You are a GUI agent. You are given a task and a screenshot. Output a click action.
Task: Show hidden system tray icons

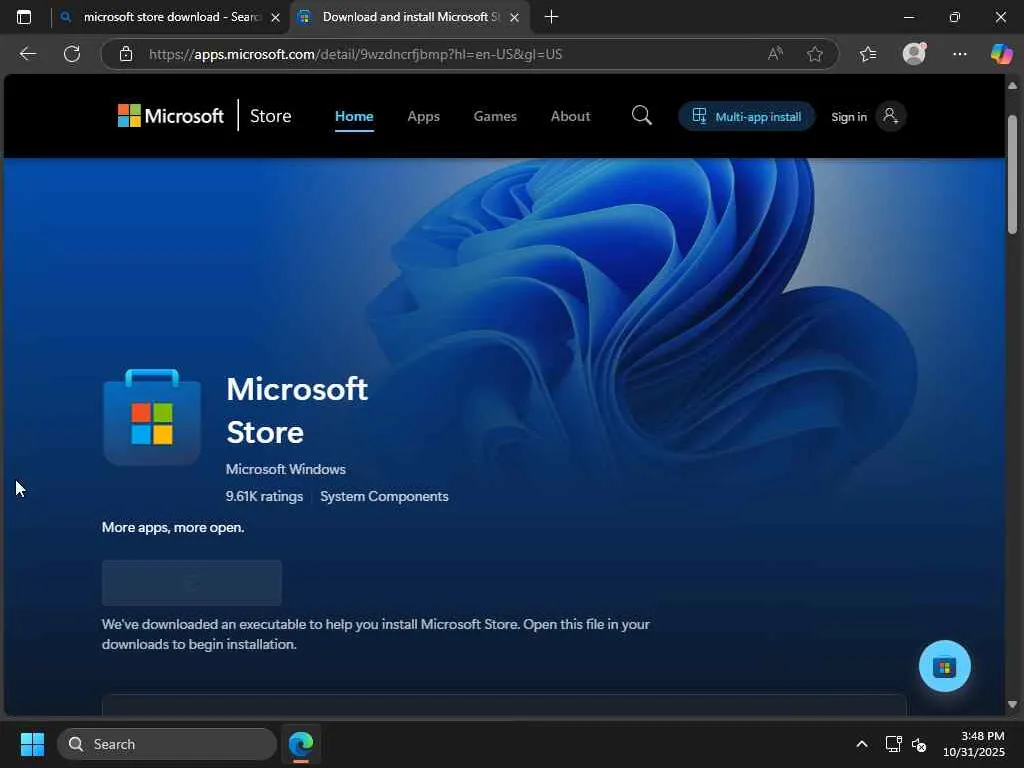[x=862, y=744]
